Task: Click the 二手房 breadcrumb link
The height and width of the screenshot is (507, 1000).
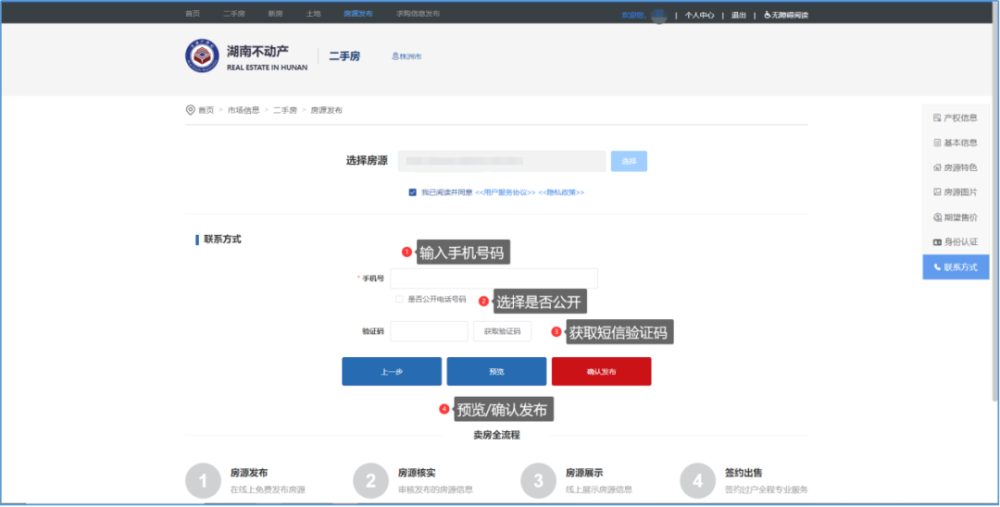Action: 285,110
